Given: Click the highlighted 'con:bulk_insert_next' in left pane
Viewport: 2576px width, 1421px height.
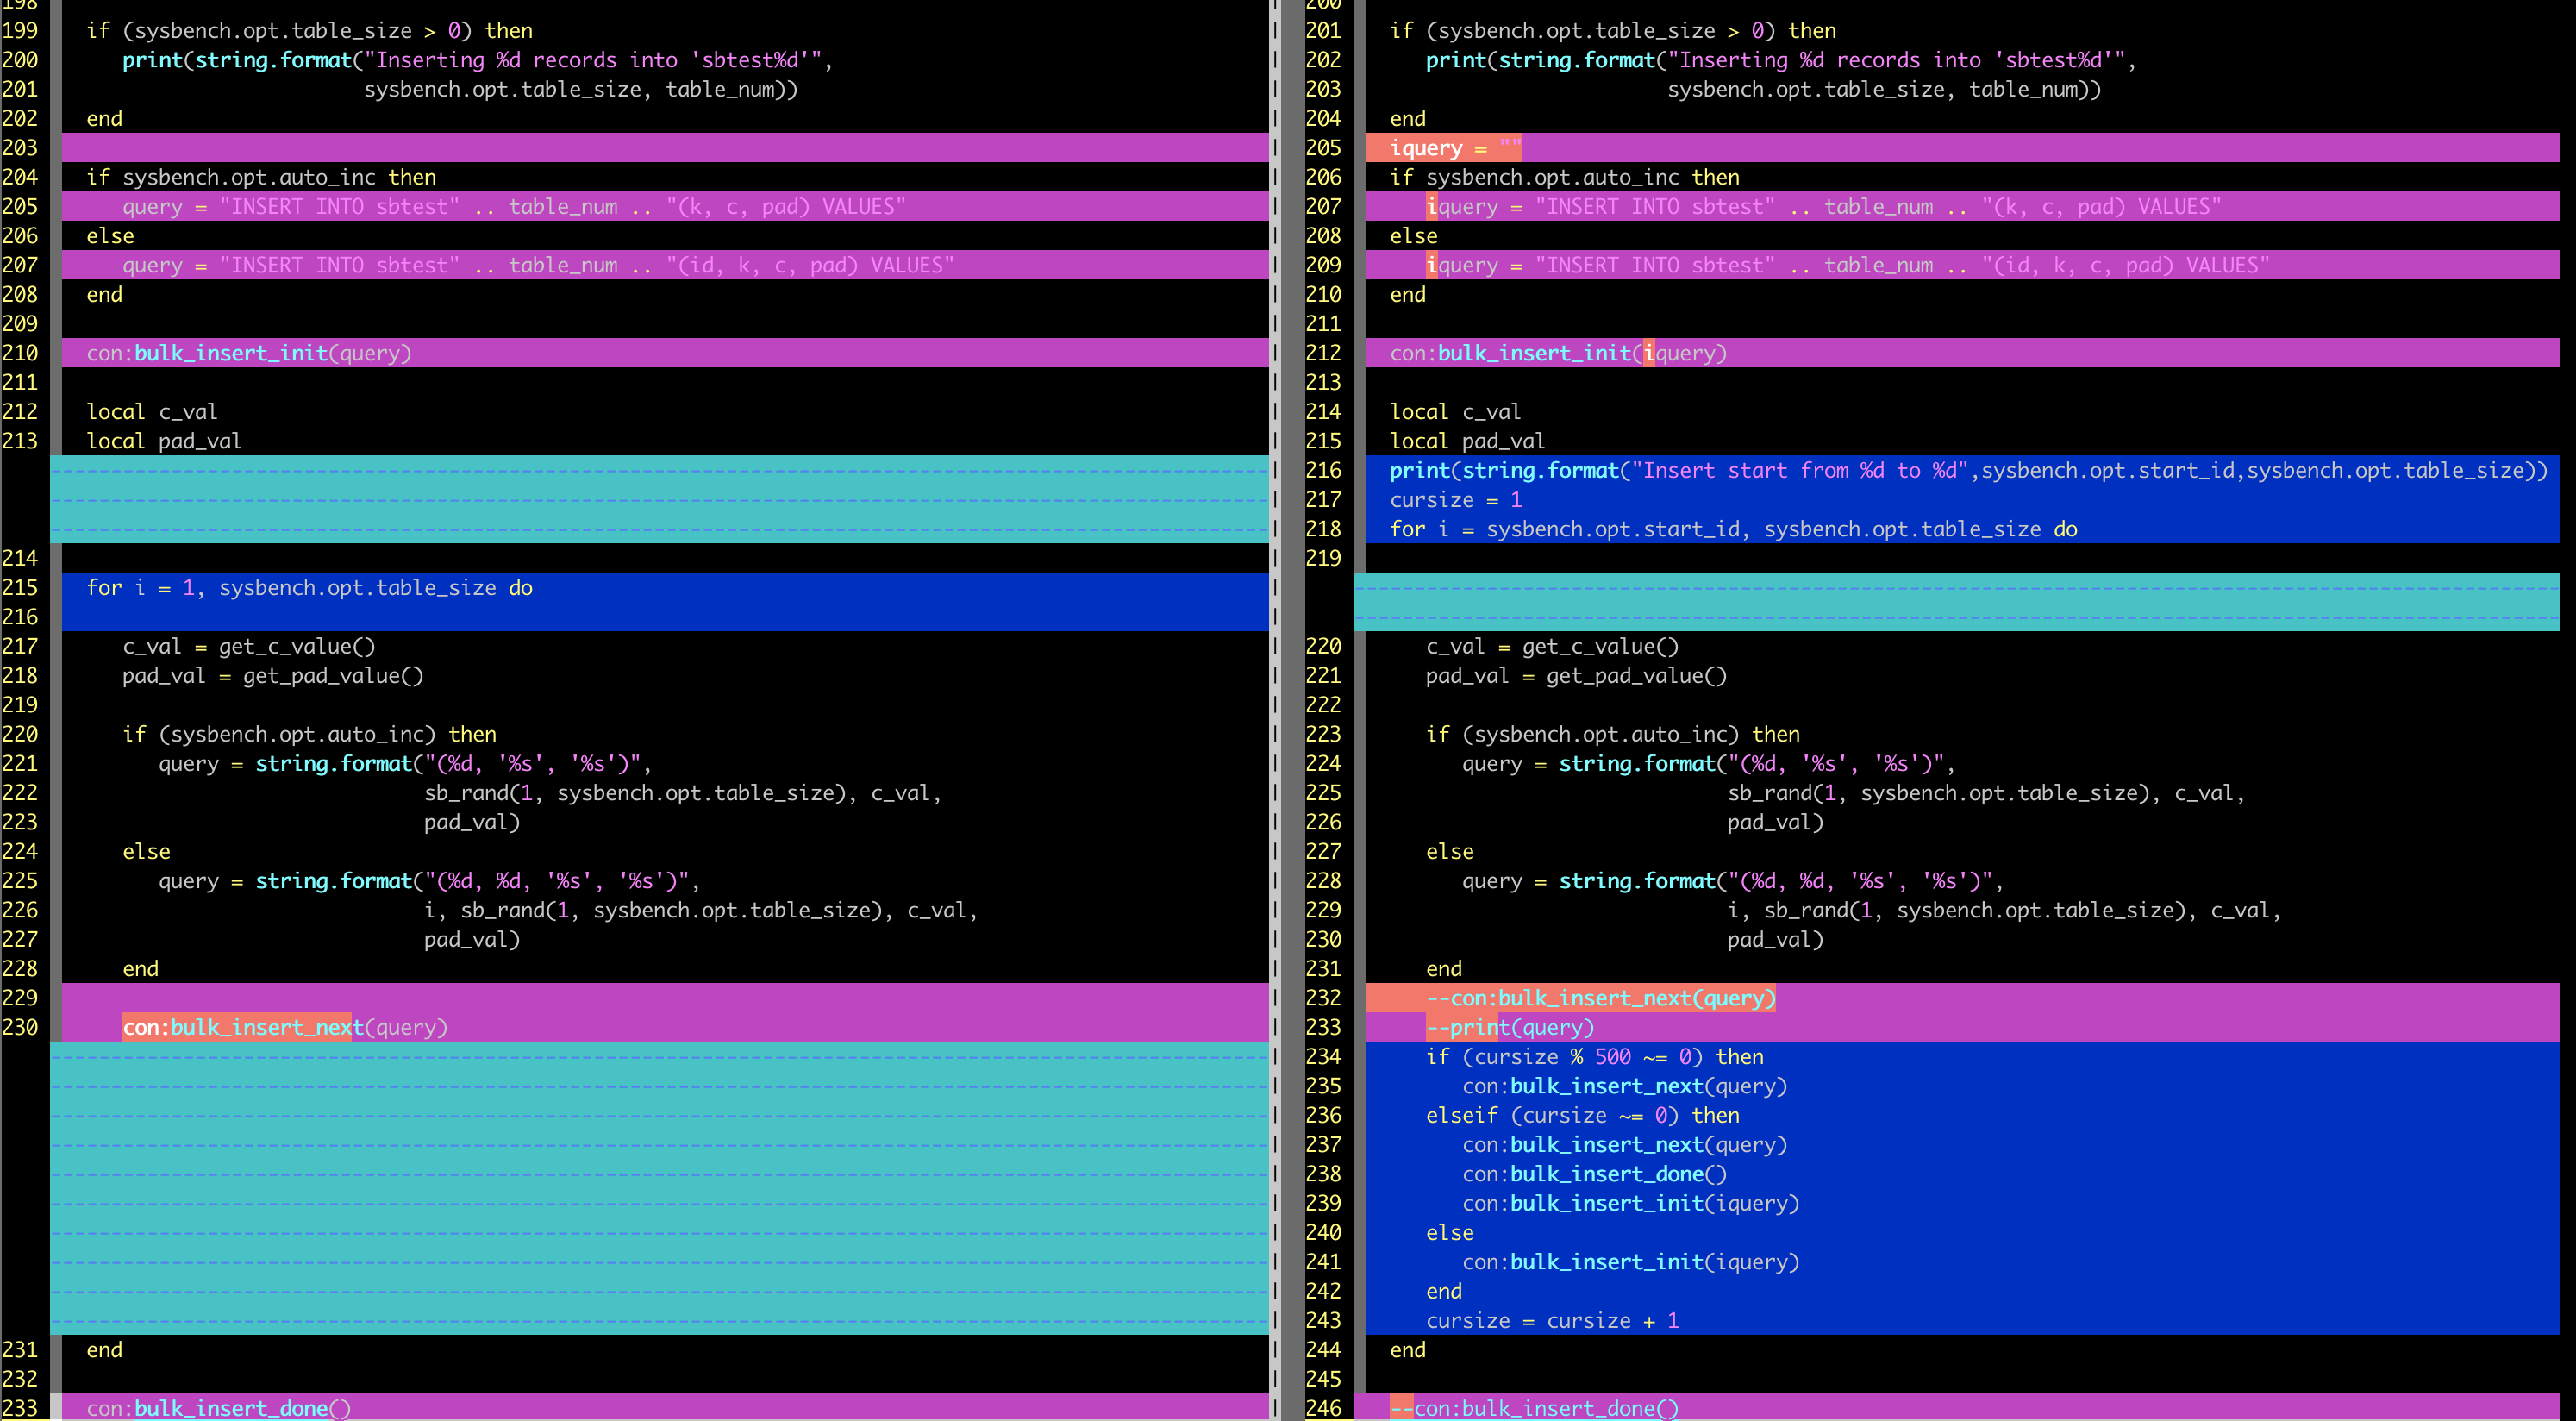Looking at the screenshot, I should tap(237, 1027).
